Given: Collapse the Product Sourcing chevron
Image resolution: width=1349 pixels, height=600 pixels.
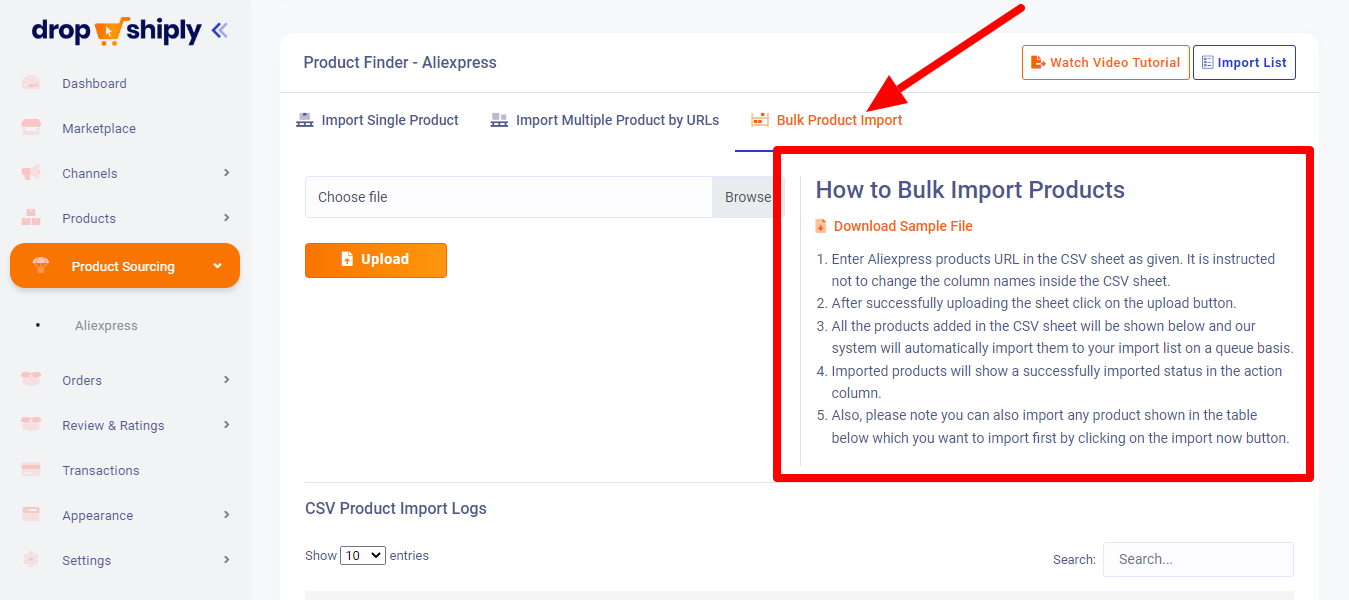Looking at the screenshot, I should 218,266.
